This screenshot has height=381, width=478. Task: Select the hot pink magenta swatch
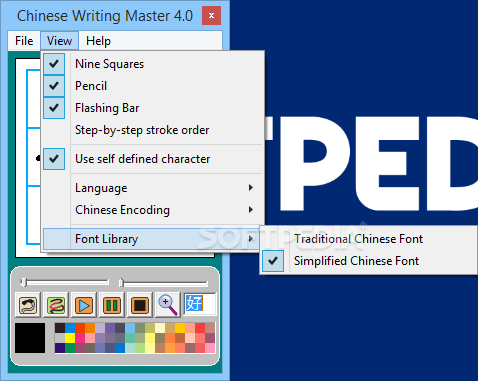(80, 338)
